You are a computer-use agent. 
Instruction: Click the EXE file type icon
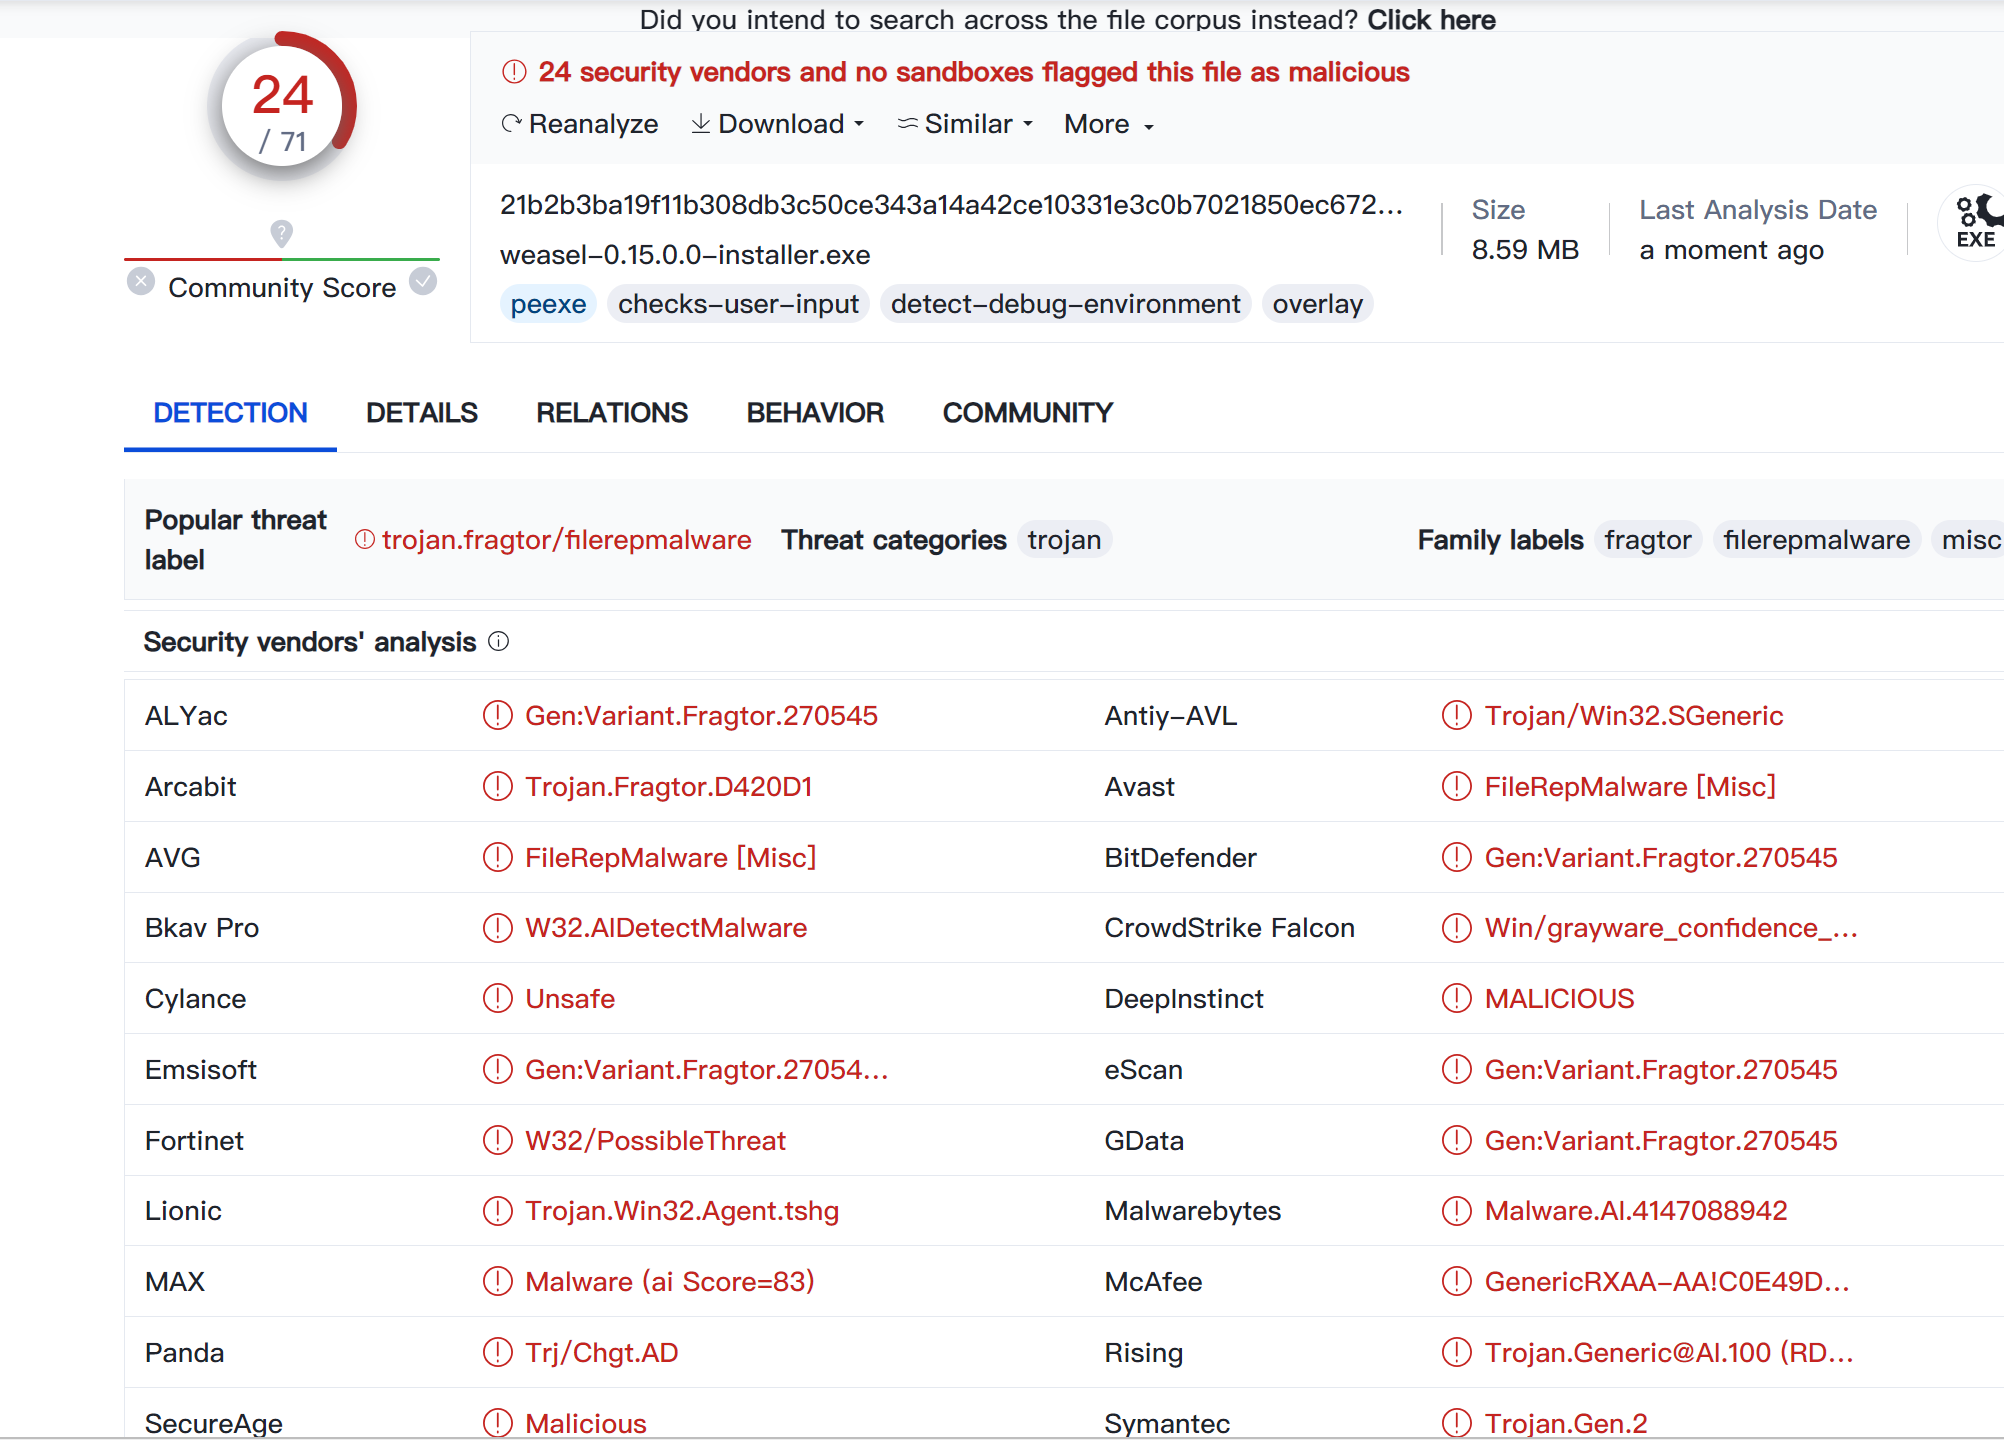pyautogui.click(x=1974, y=222)
